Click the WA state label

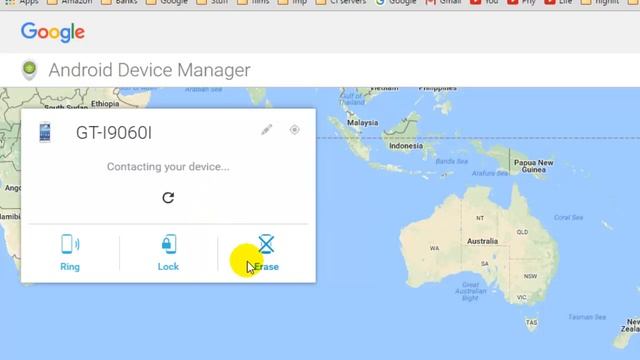(x=434, y=248)
